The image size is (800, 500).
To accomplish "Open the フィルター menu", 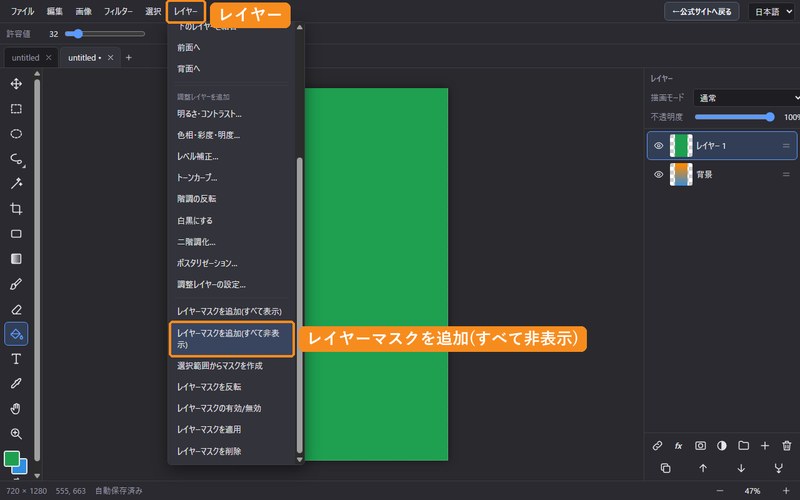I will pos(118,11).
